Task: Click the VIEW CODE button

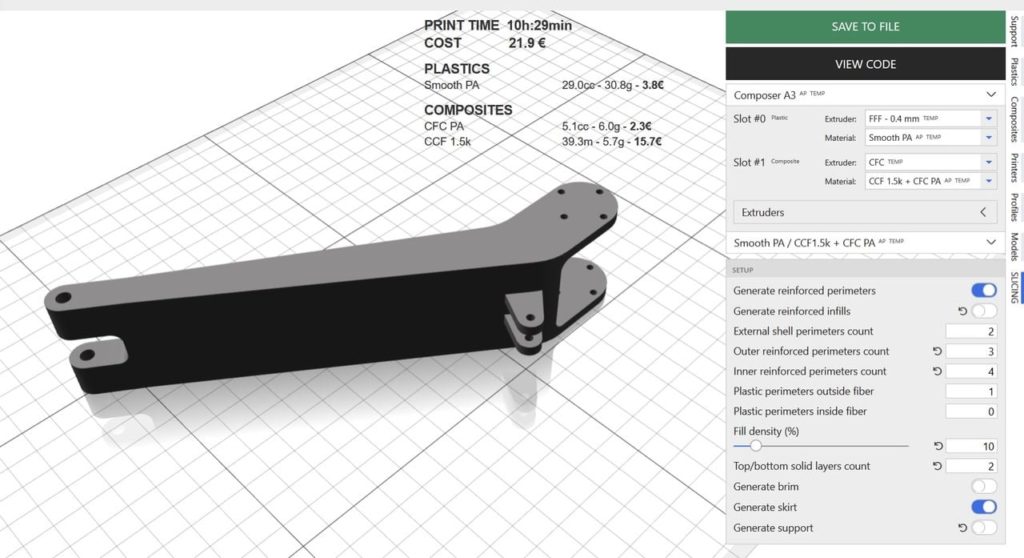Action: pyautogui.click(x=865, y=64)
